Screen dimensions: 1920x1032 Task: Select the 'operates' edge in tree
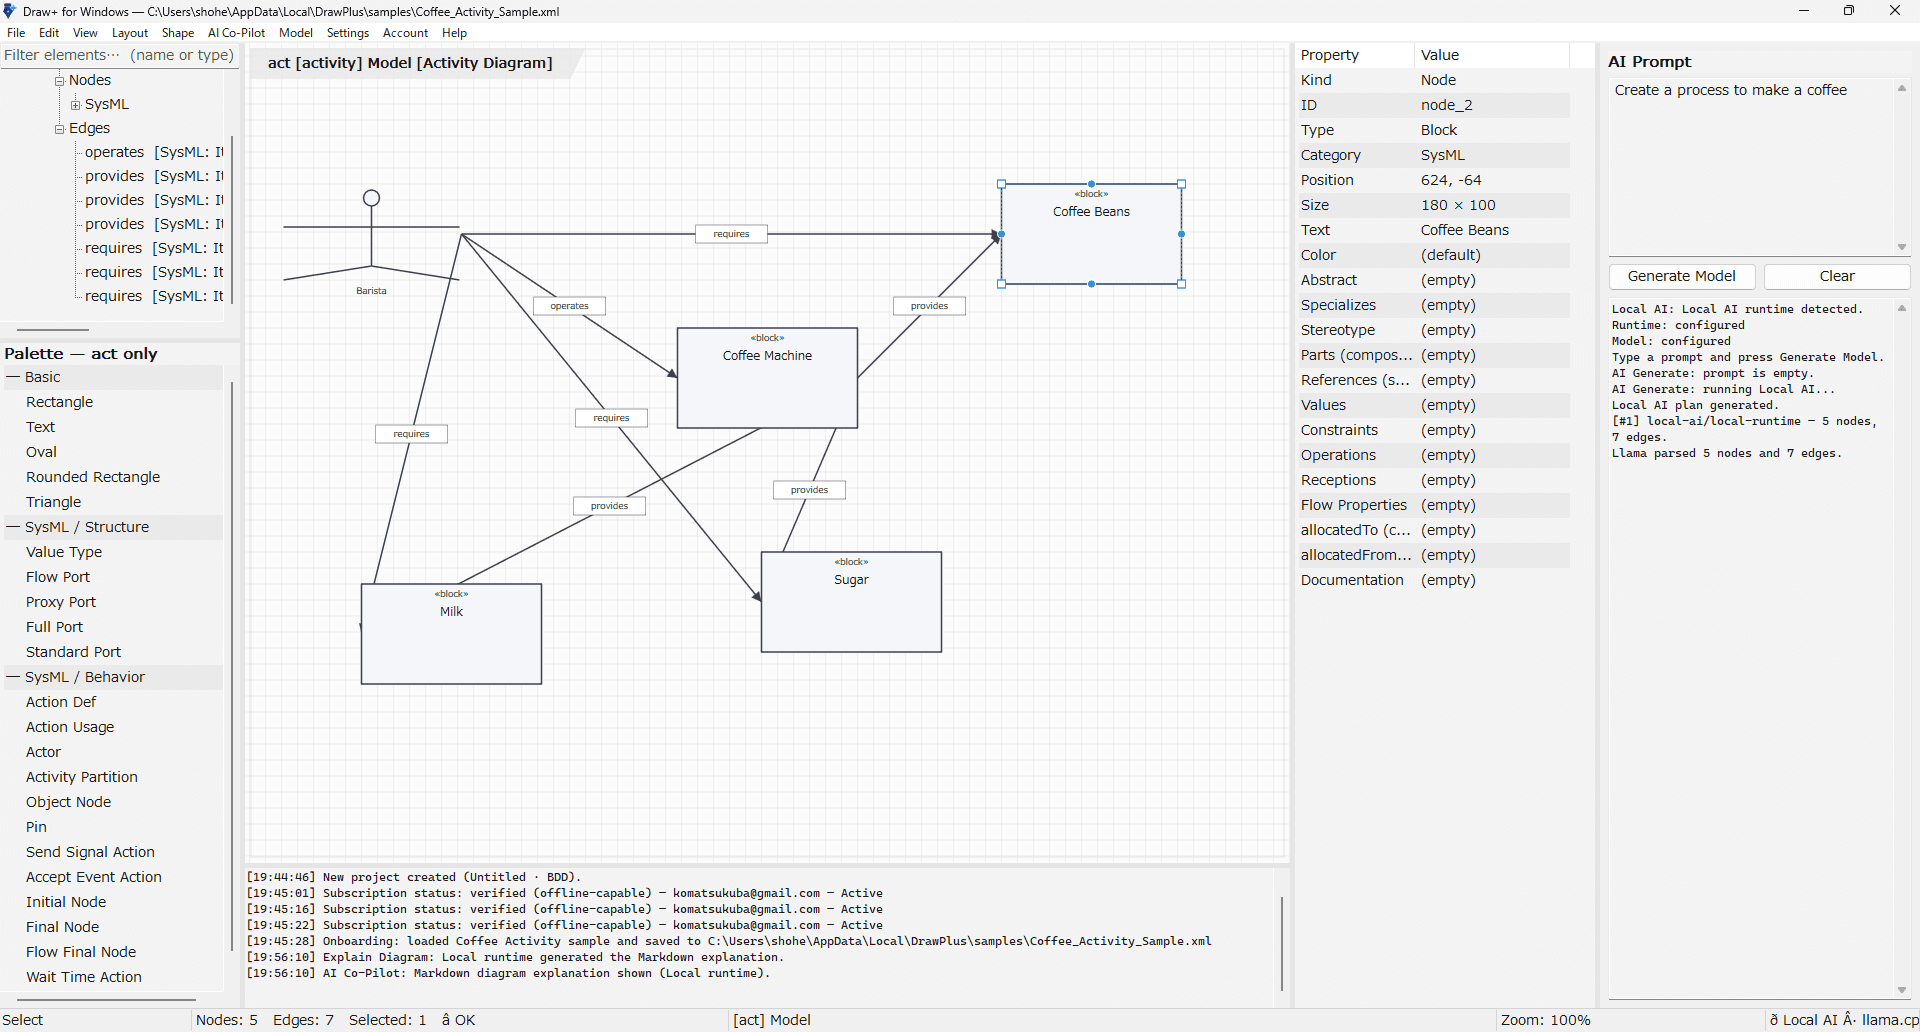pos(154,152)
